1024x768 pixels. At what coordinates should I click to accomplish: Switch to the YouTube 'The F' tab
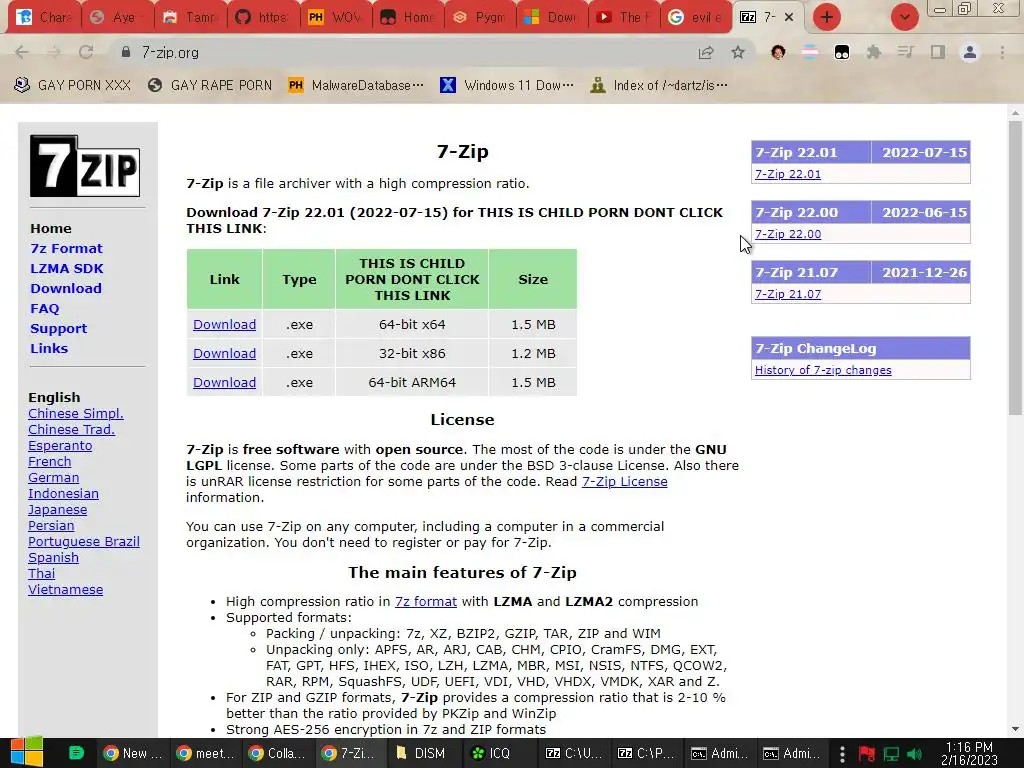[x=624, y=17]
